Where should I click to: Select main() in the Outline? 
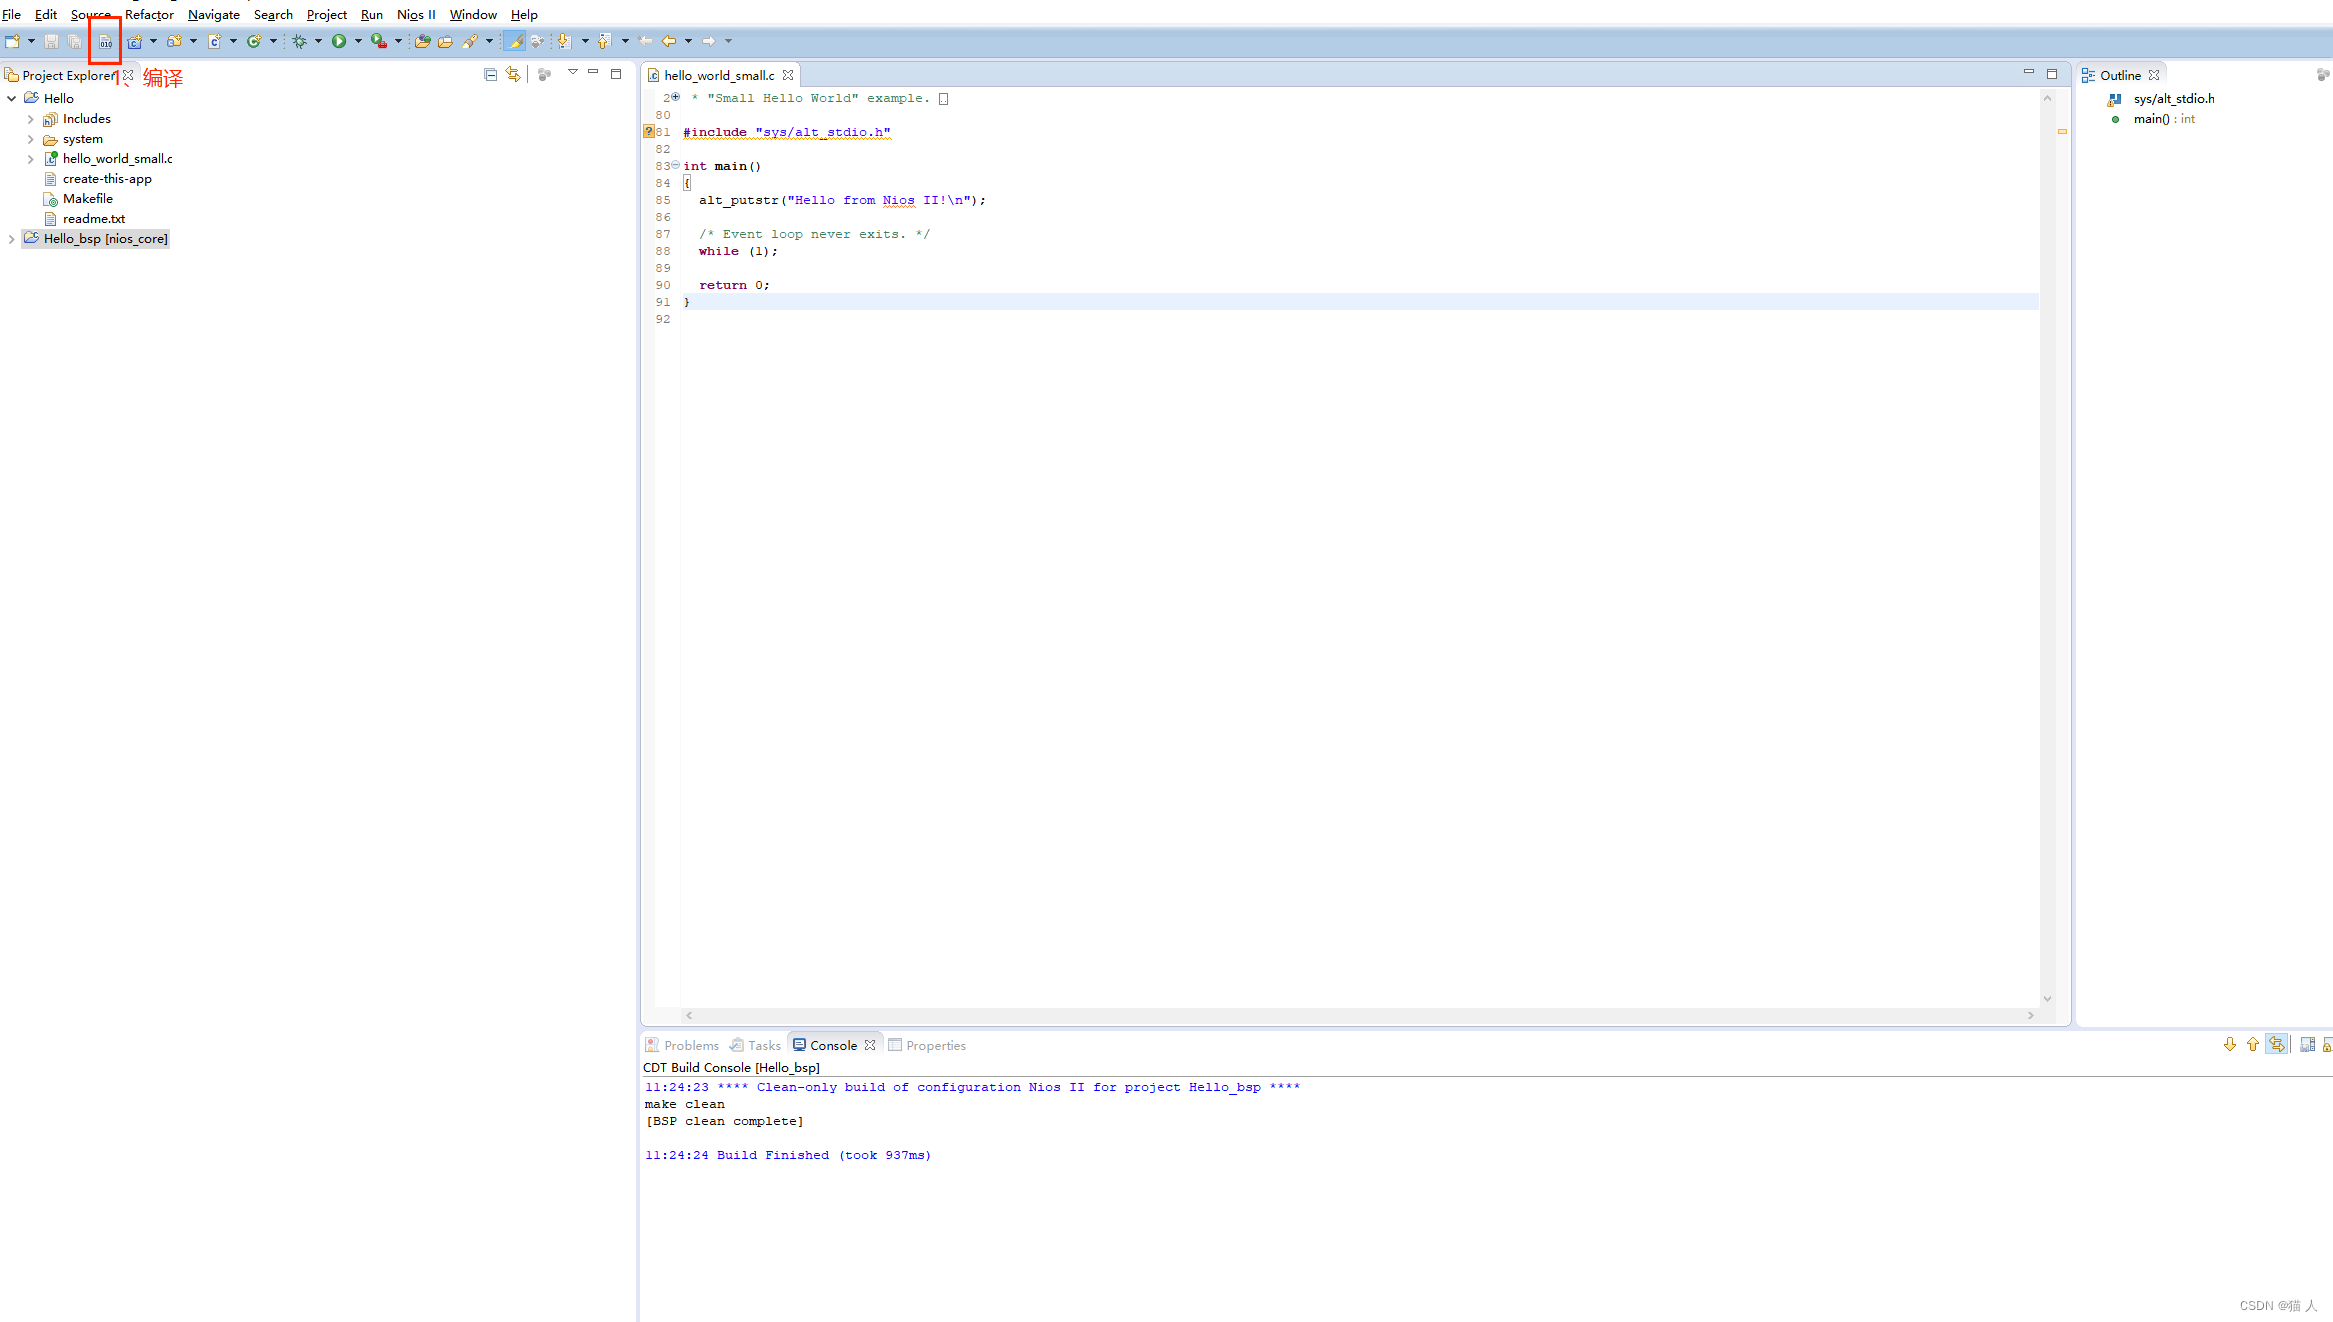click(2151, 119)
